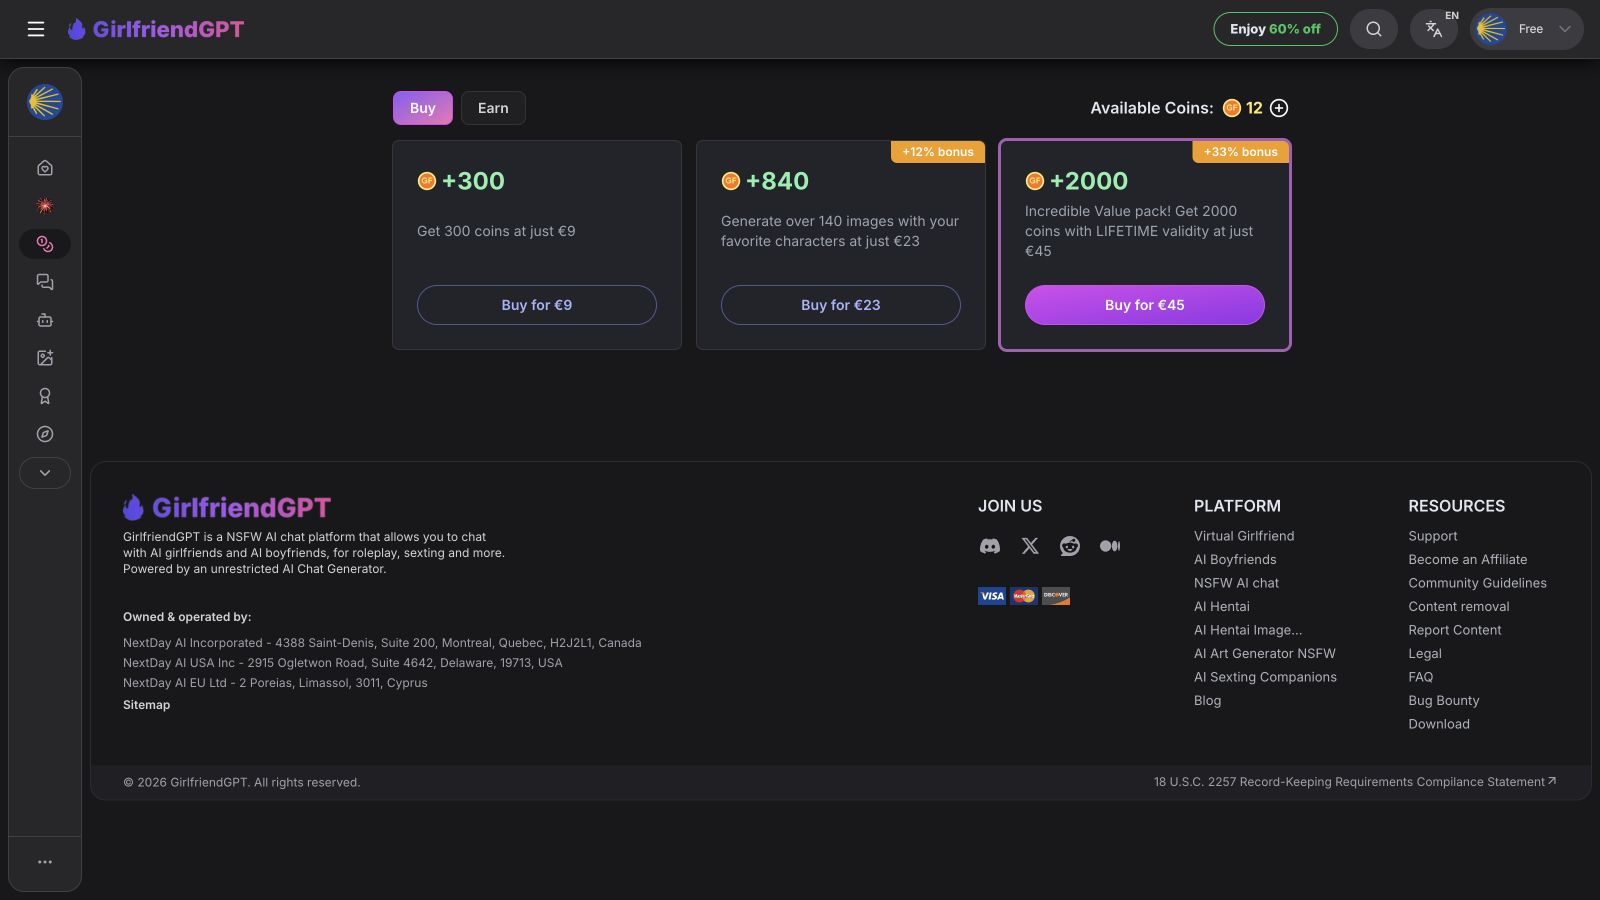
Task: Open the red sparkle sidebar icon
Action: click(45, 206)
